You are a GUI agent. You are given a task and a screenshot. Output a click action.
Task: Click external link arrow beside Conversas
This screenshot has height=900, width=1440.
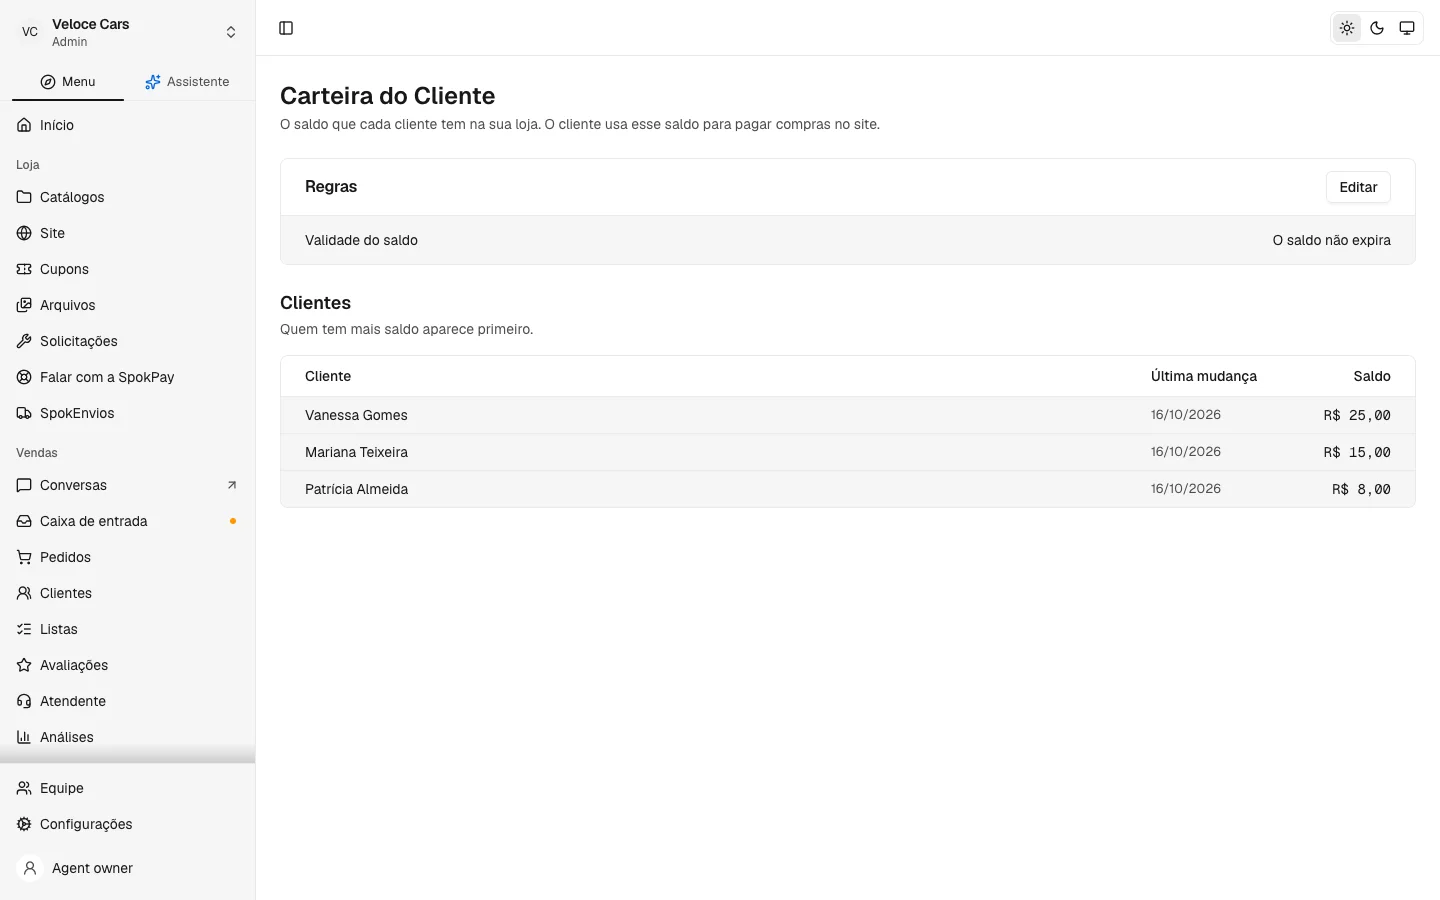pos(232,485)
